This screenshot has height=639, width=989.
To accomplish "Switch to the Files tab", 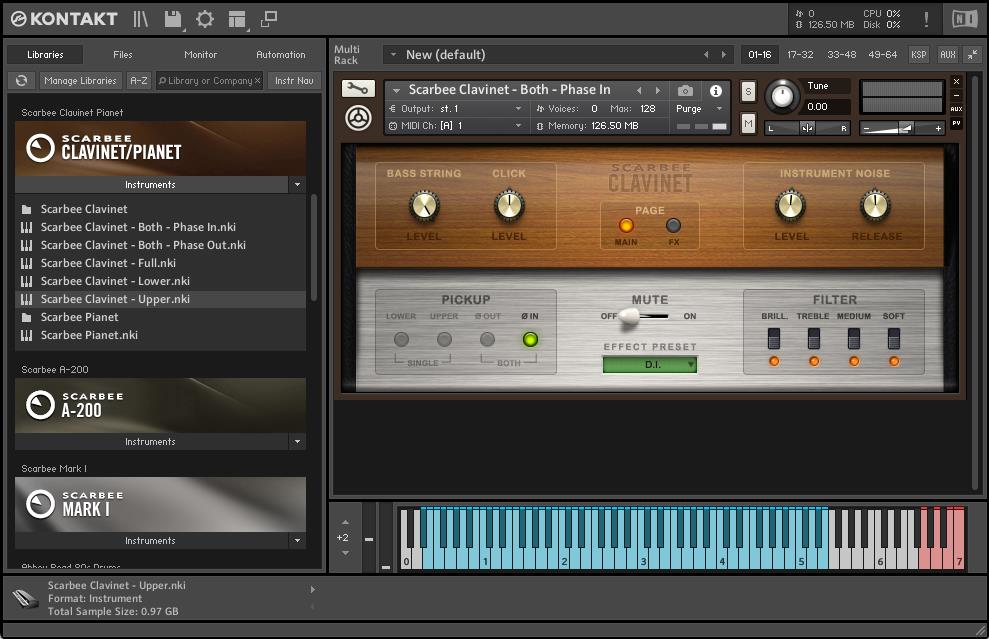I will coord(122,55).
